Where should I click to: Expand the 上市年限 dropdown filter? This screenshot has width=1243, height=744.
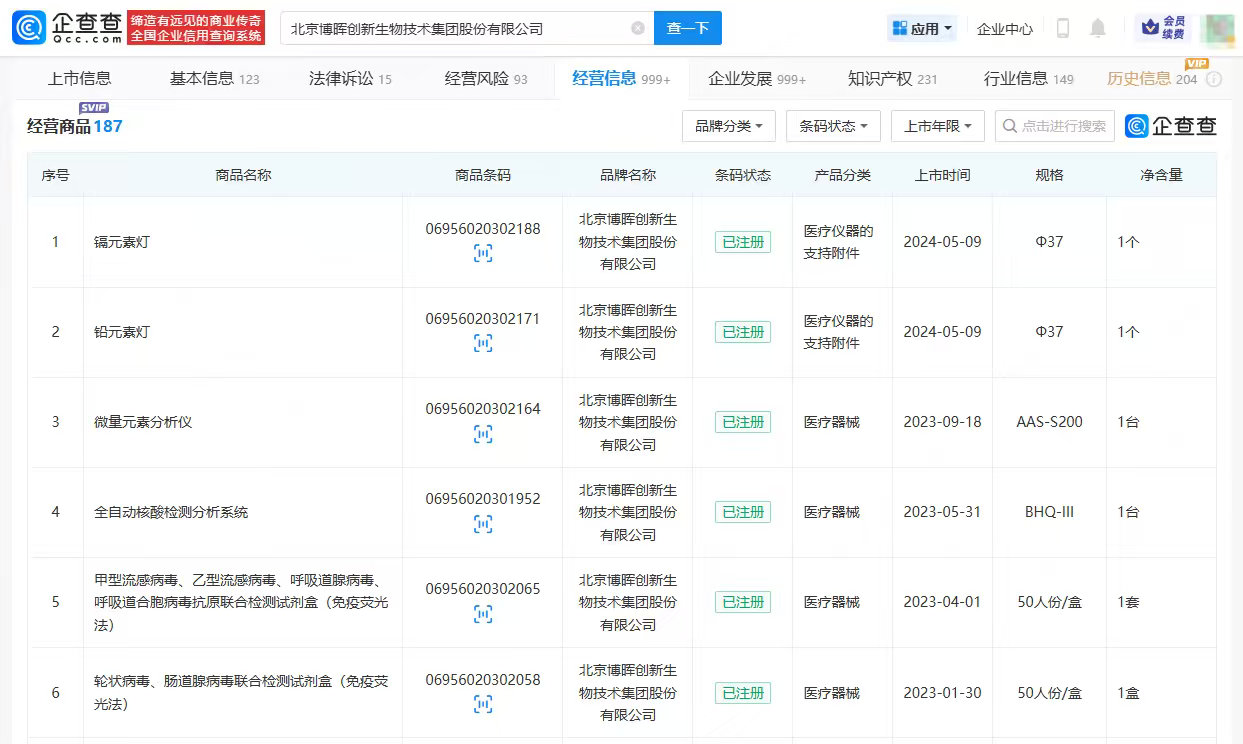[937, 126]
